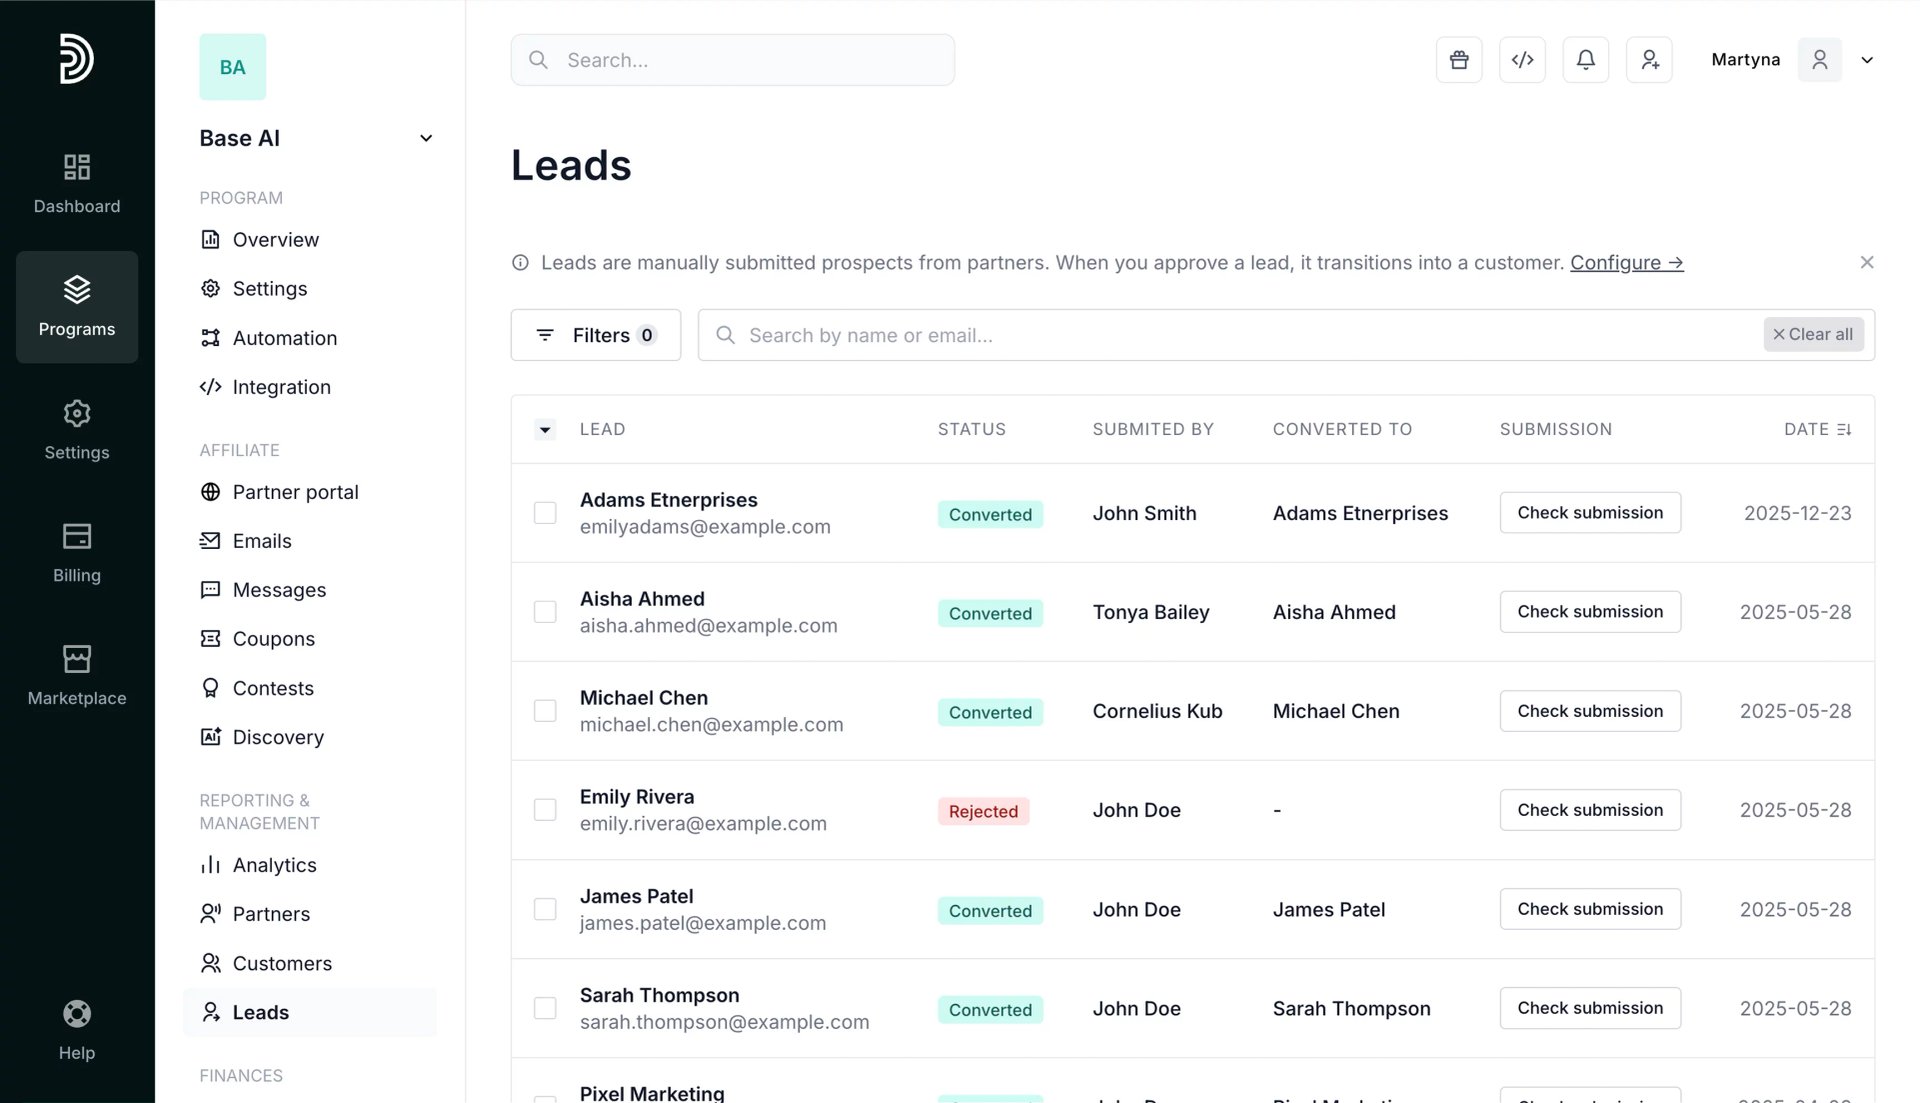
Task: Tick the checkbox for Adams Etnerprises
Action: tap(545, 513)
